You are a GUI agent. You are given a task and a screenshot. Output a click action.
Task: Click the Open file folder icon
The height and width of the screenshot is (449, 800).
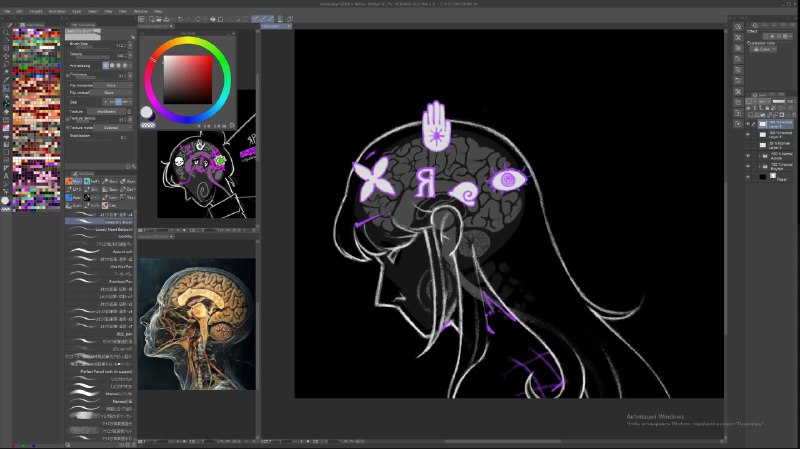coord(159,19)
